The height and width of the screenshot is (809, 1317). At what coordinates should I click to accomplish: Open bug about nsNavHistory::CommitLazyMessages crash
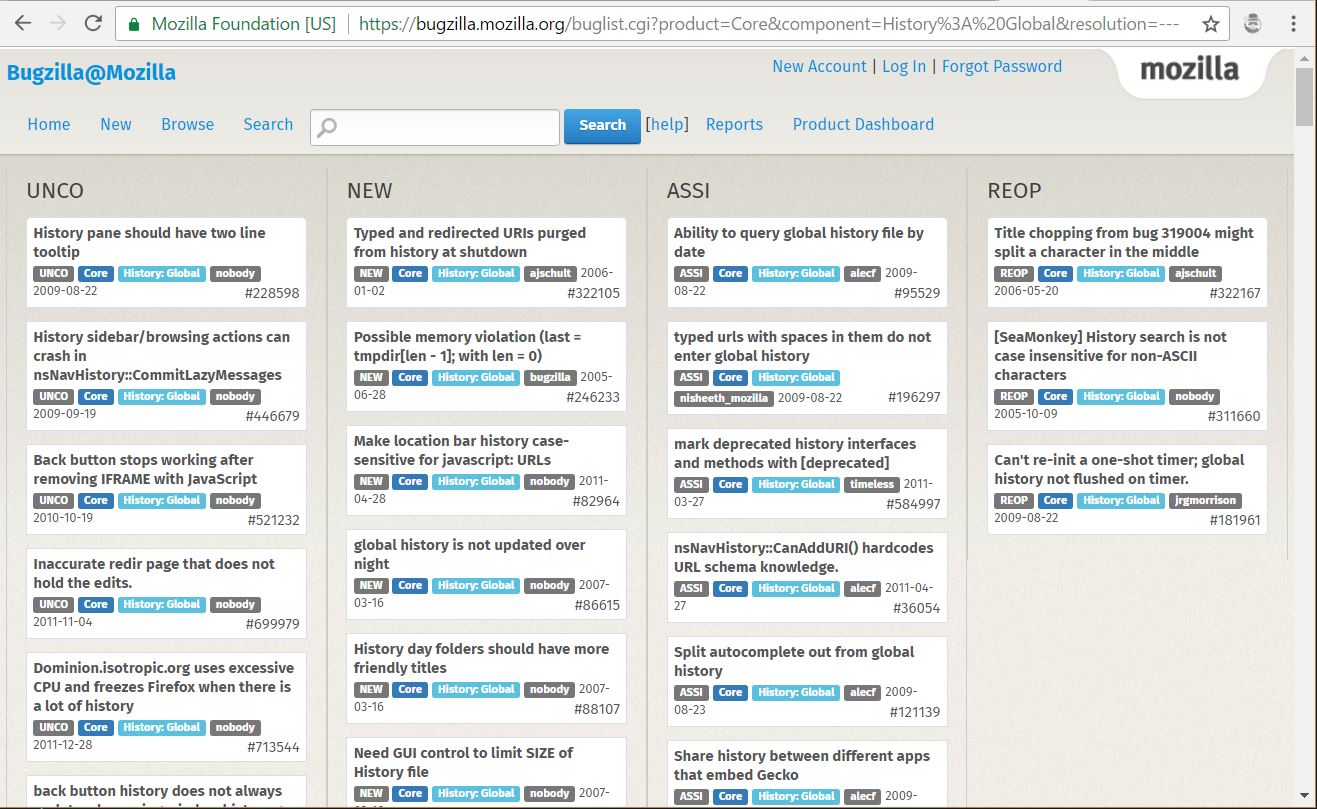161,356
